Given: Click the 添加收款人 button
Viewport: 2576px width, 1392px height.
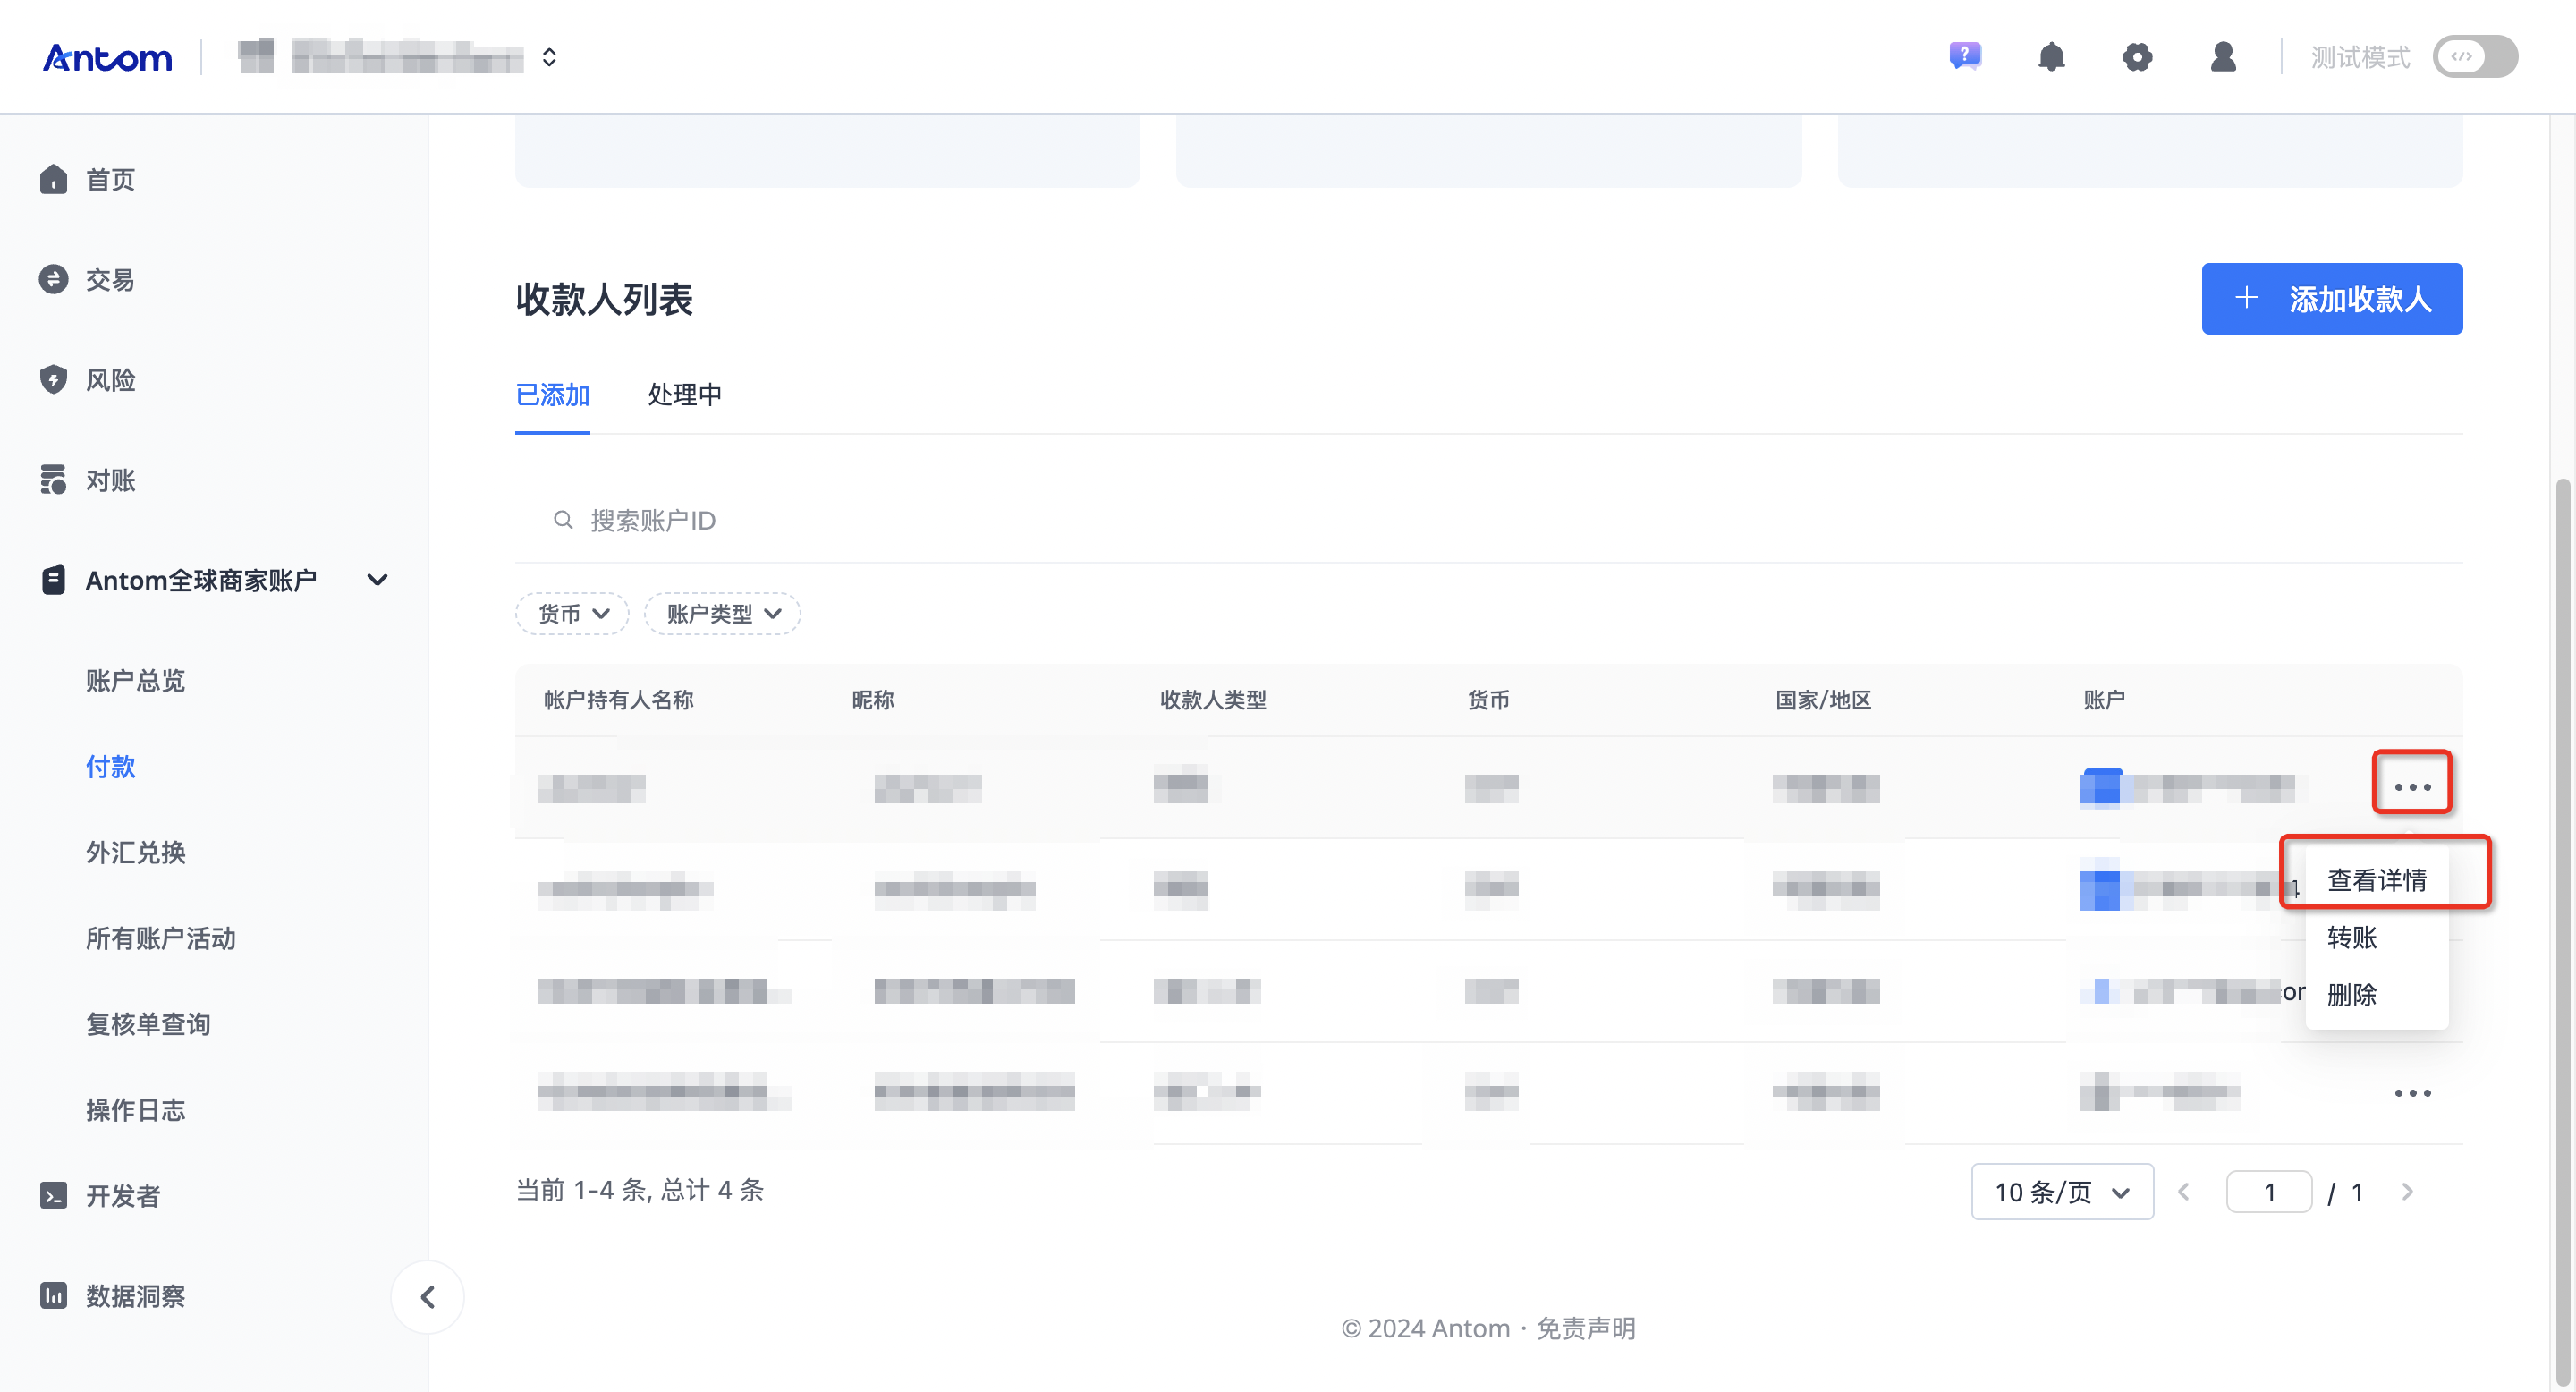Looking at the screenshot, I should (2332, 299).
